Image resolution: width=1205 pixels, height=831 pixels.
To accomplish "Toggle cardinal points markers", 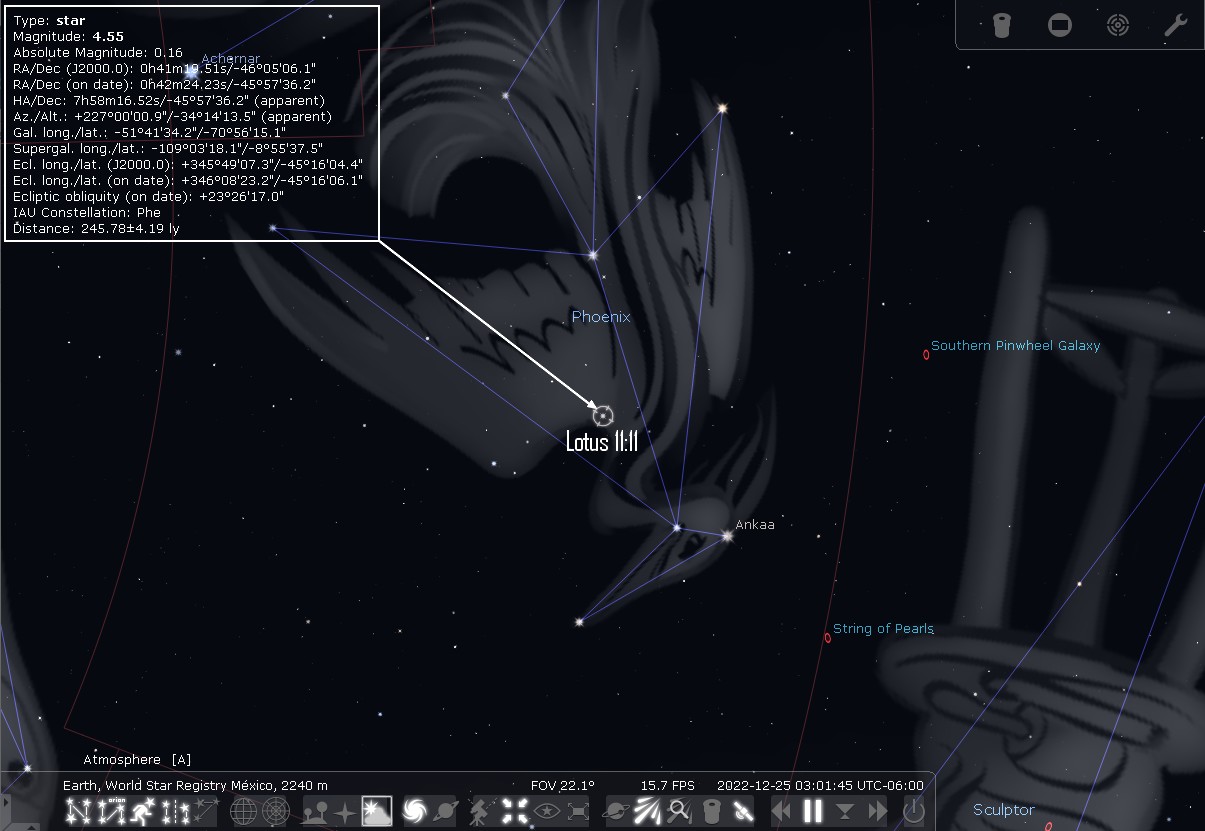I will pyautogui.click(x=345, y=811).
